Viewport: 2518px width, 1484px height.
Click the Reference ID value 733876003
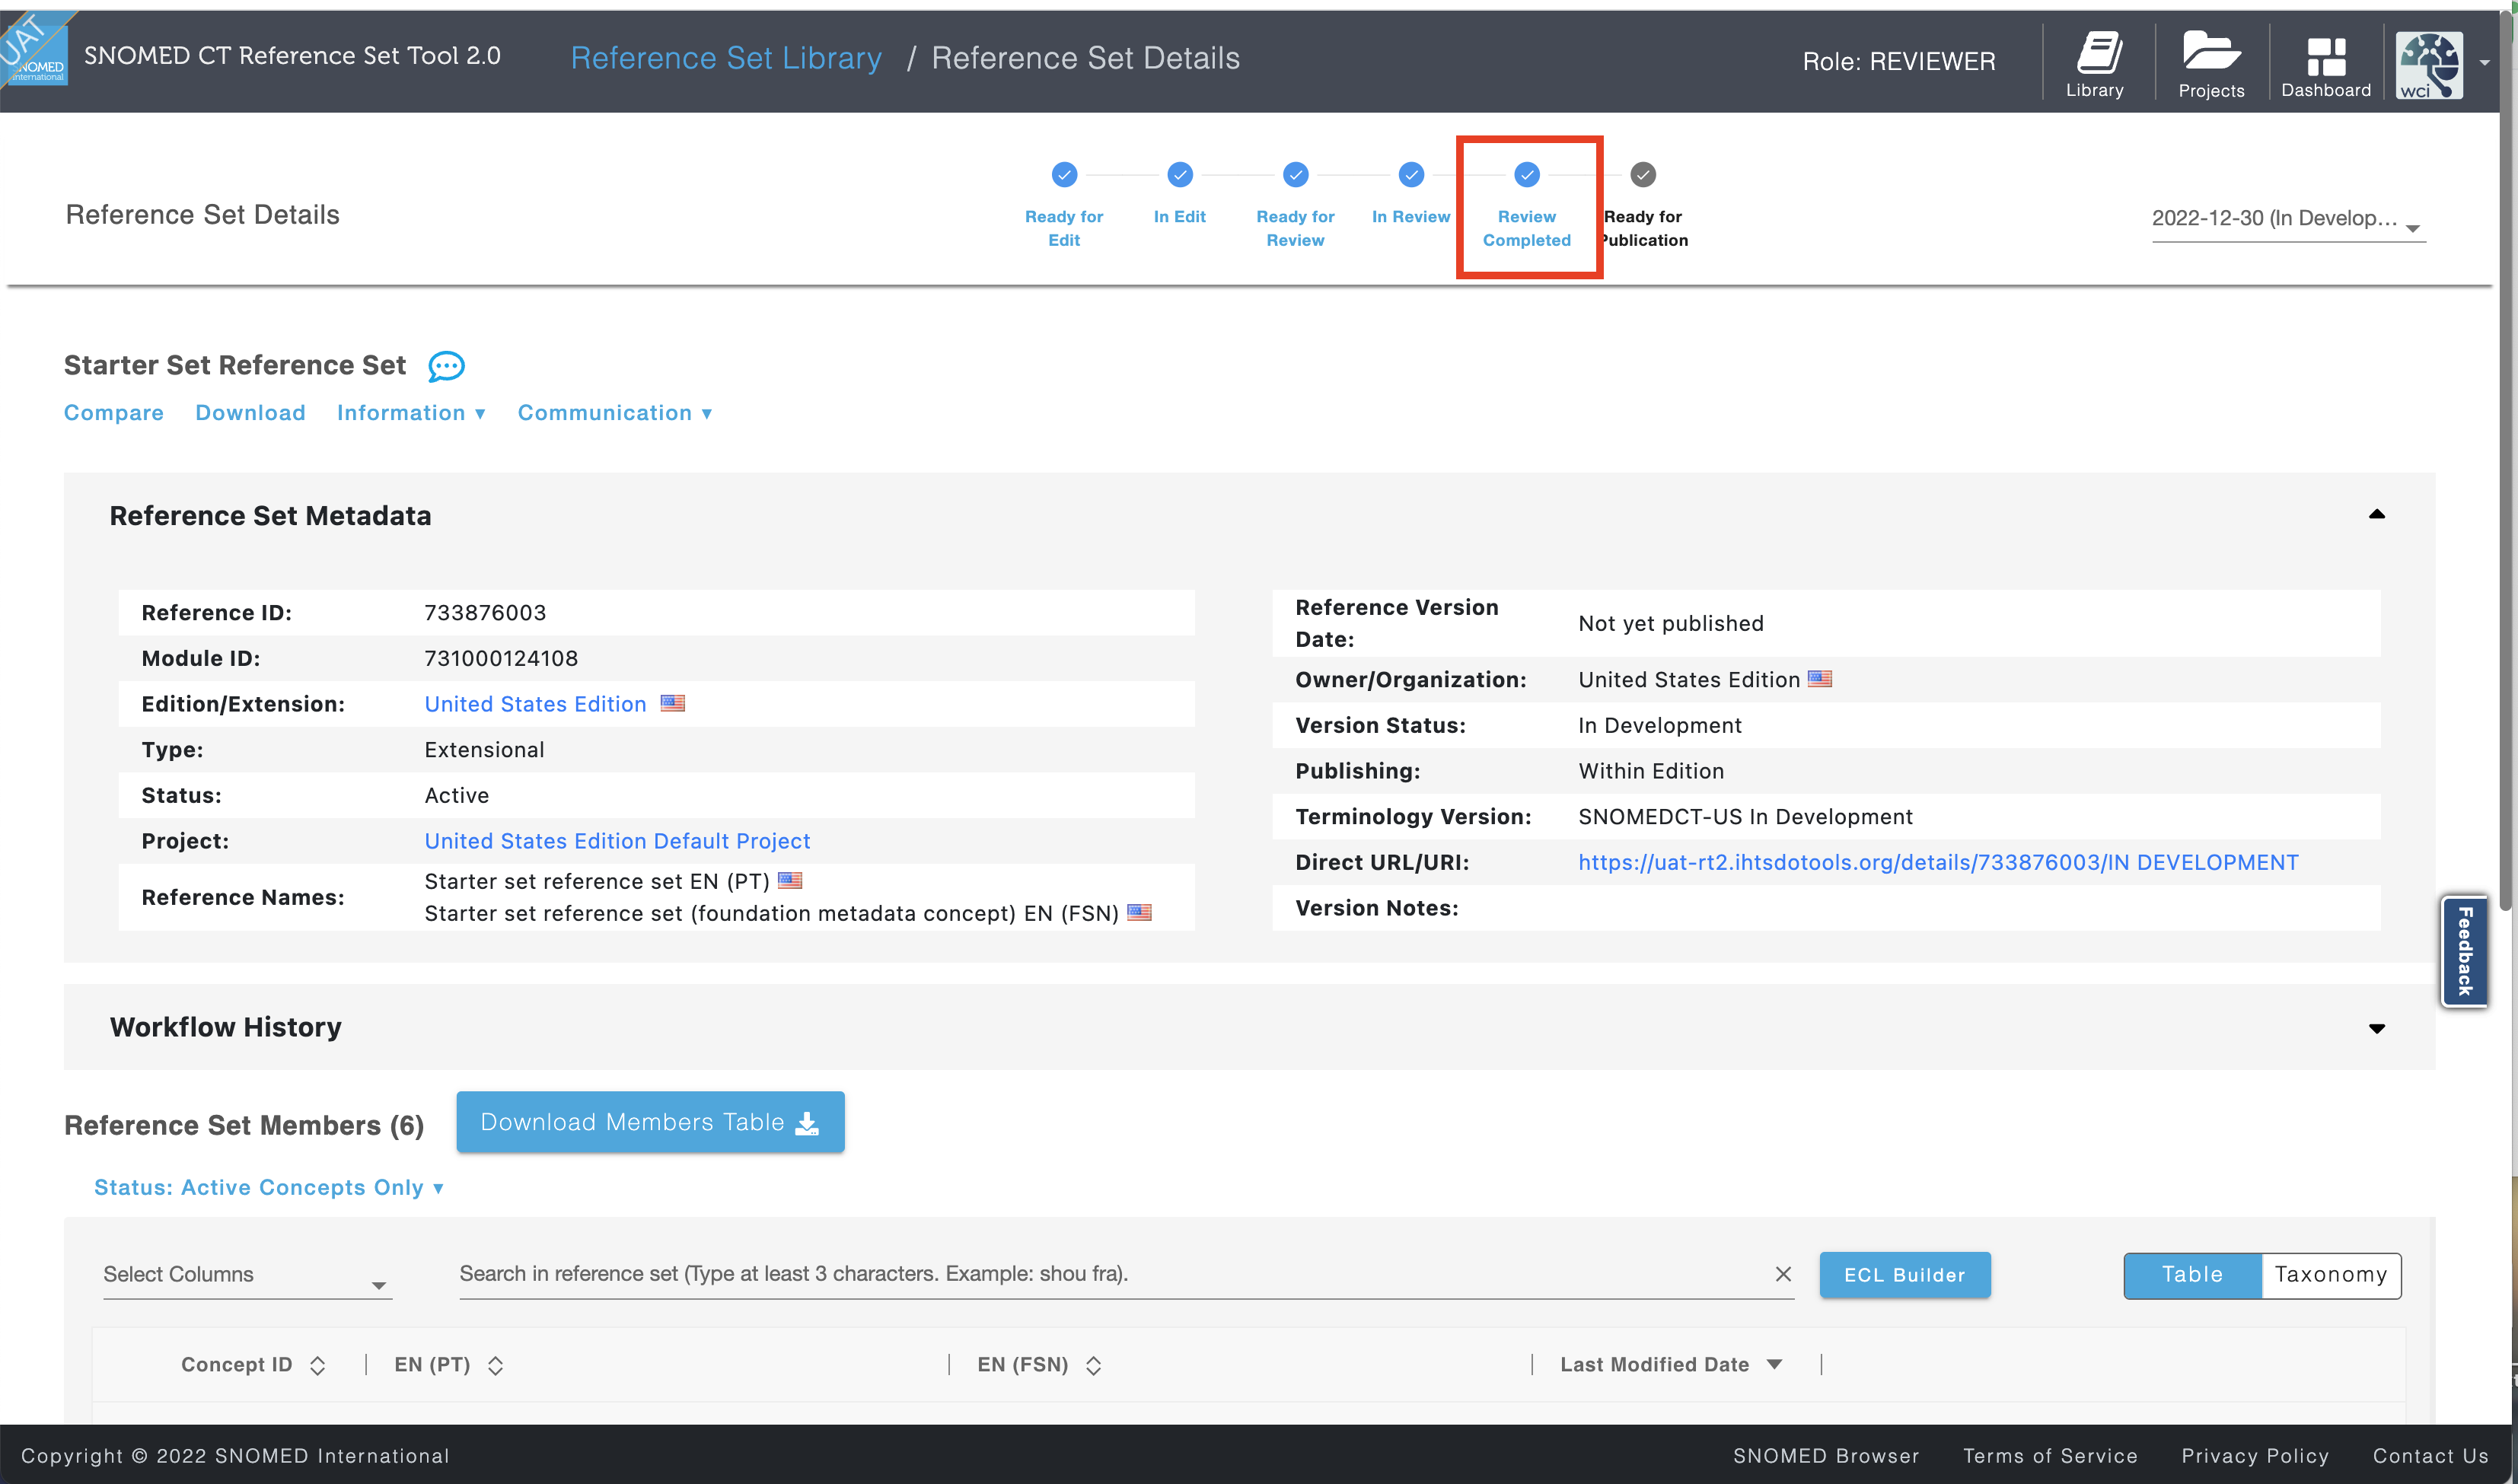click(x=485, y=612)
